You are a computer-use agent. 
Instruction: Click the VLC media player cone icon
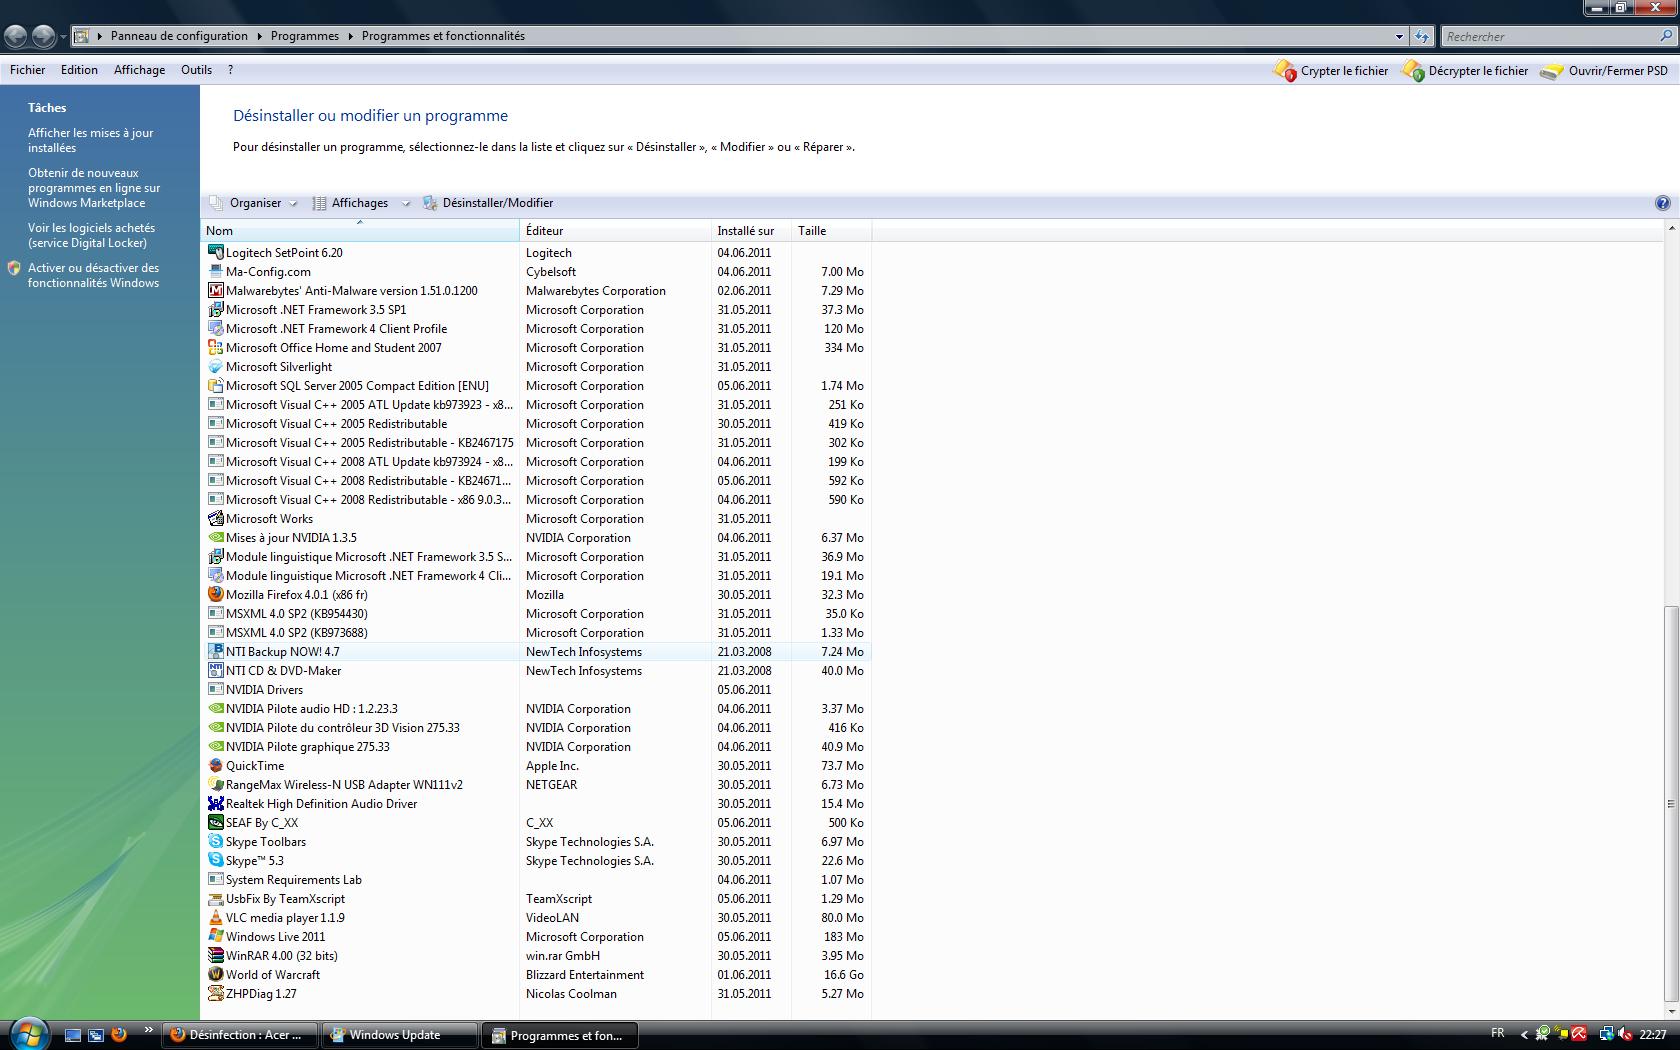coord(215,918)
